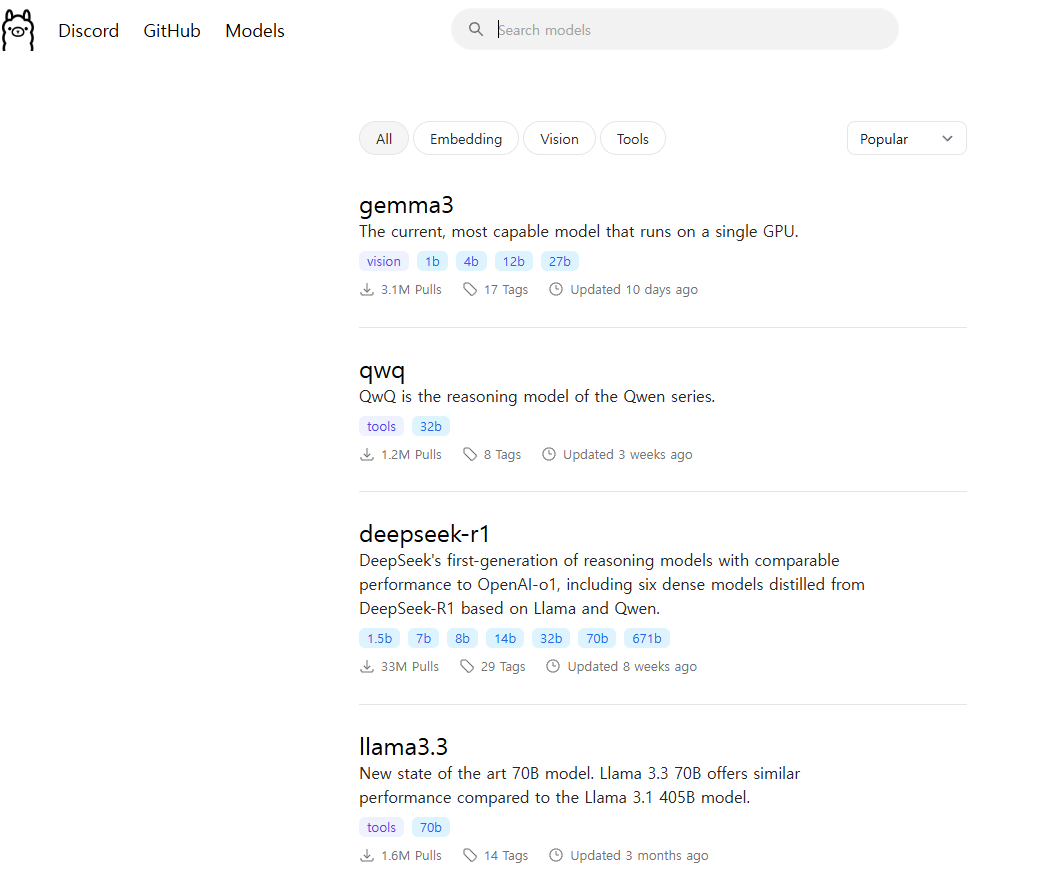Screen dimensions: 1037x872
Task: Enable the Vision filter
Action: click(559, 139)
